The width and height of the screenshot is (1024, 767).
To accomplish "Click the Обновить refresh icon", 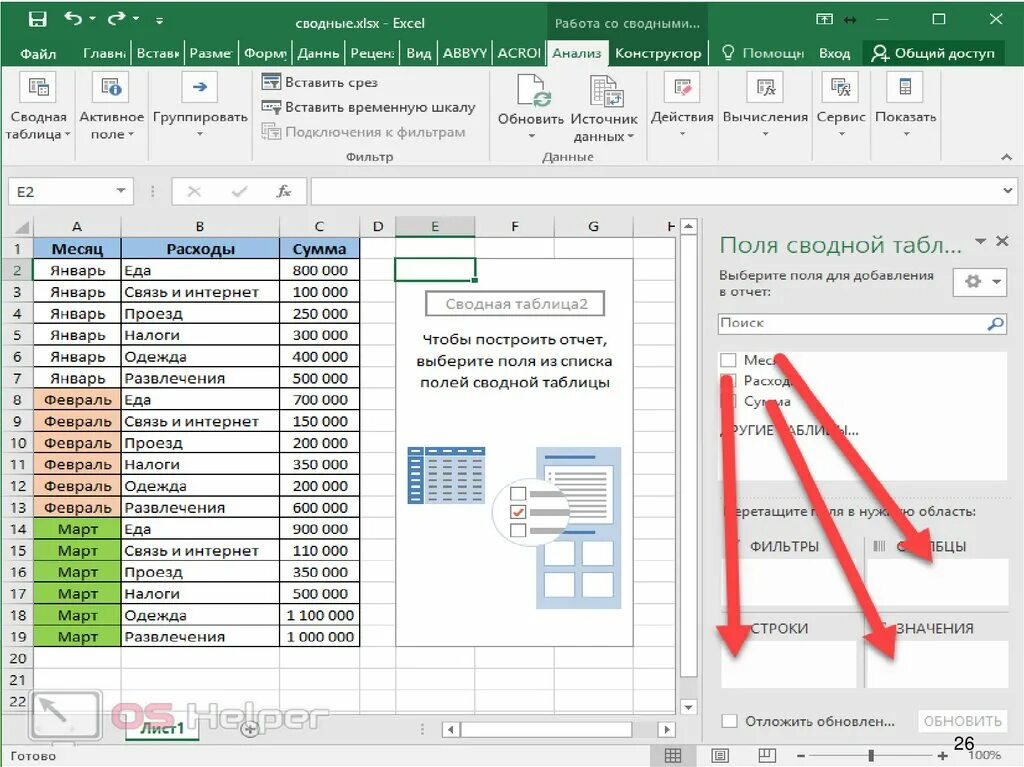I will (534, 90).
